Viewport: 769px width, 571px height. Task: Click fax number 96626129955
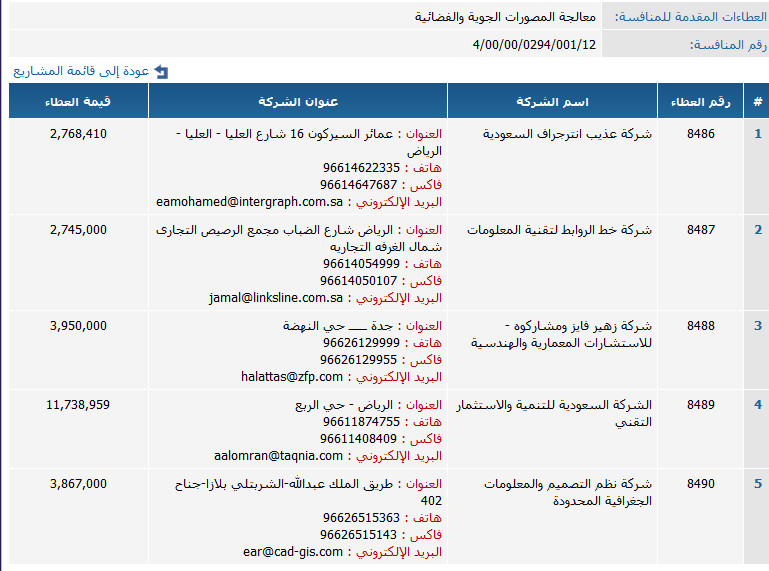tap(359, 360)
